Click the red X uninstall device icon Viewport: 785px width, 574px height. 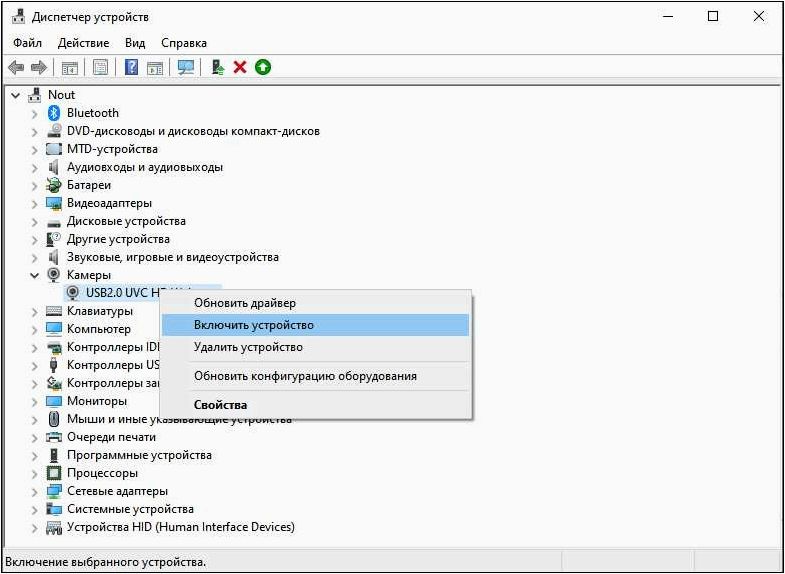click(240, 67)
